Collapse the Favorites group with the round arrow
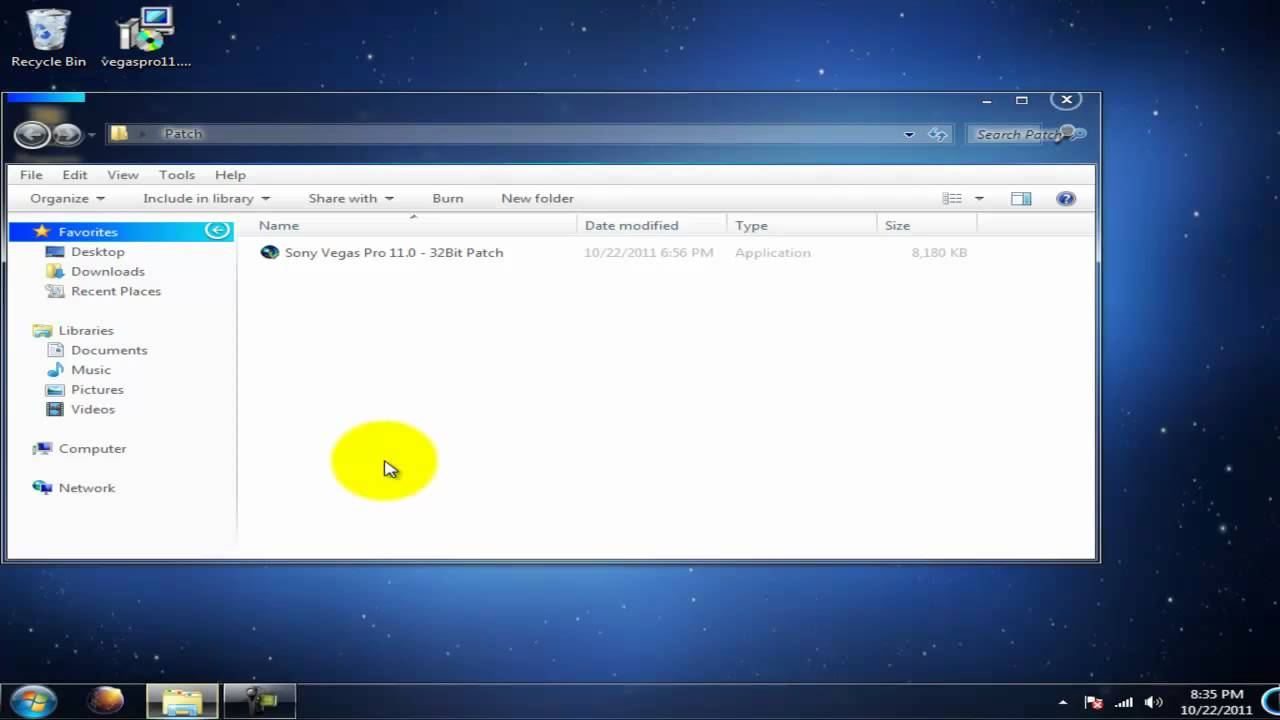 tap(217, 231)
